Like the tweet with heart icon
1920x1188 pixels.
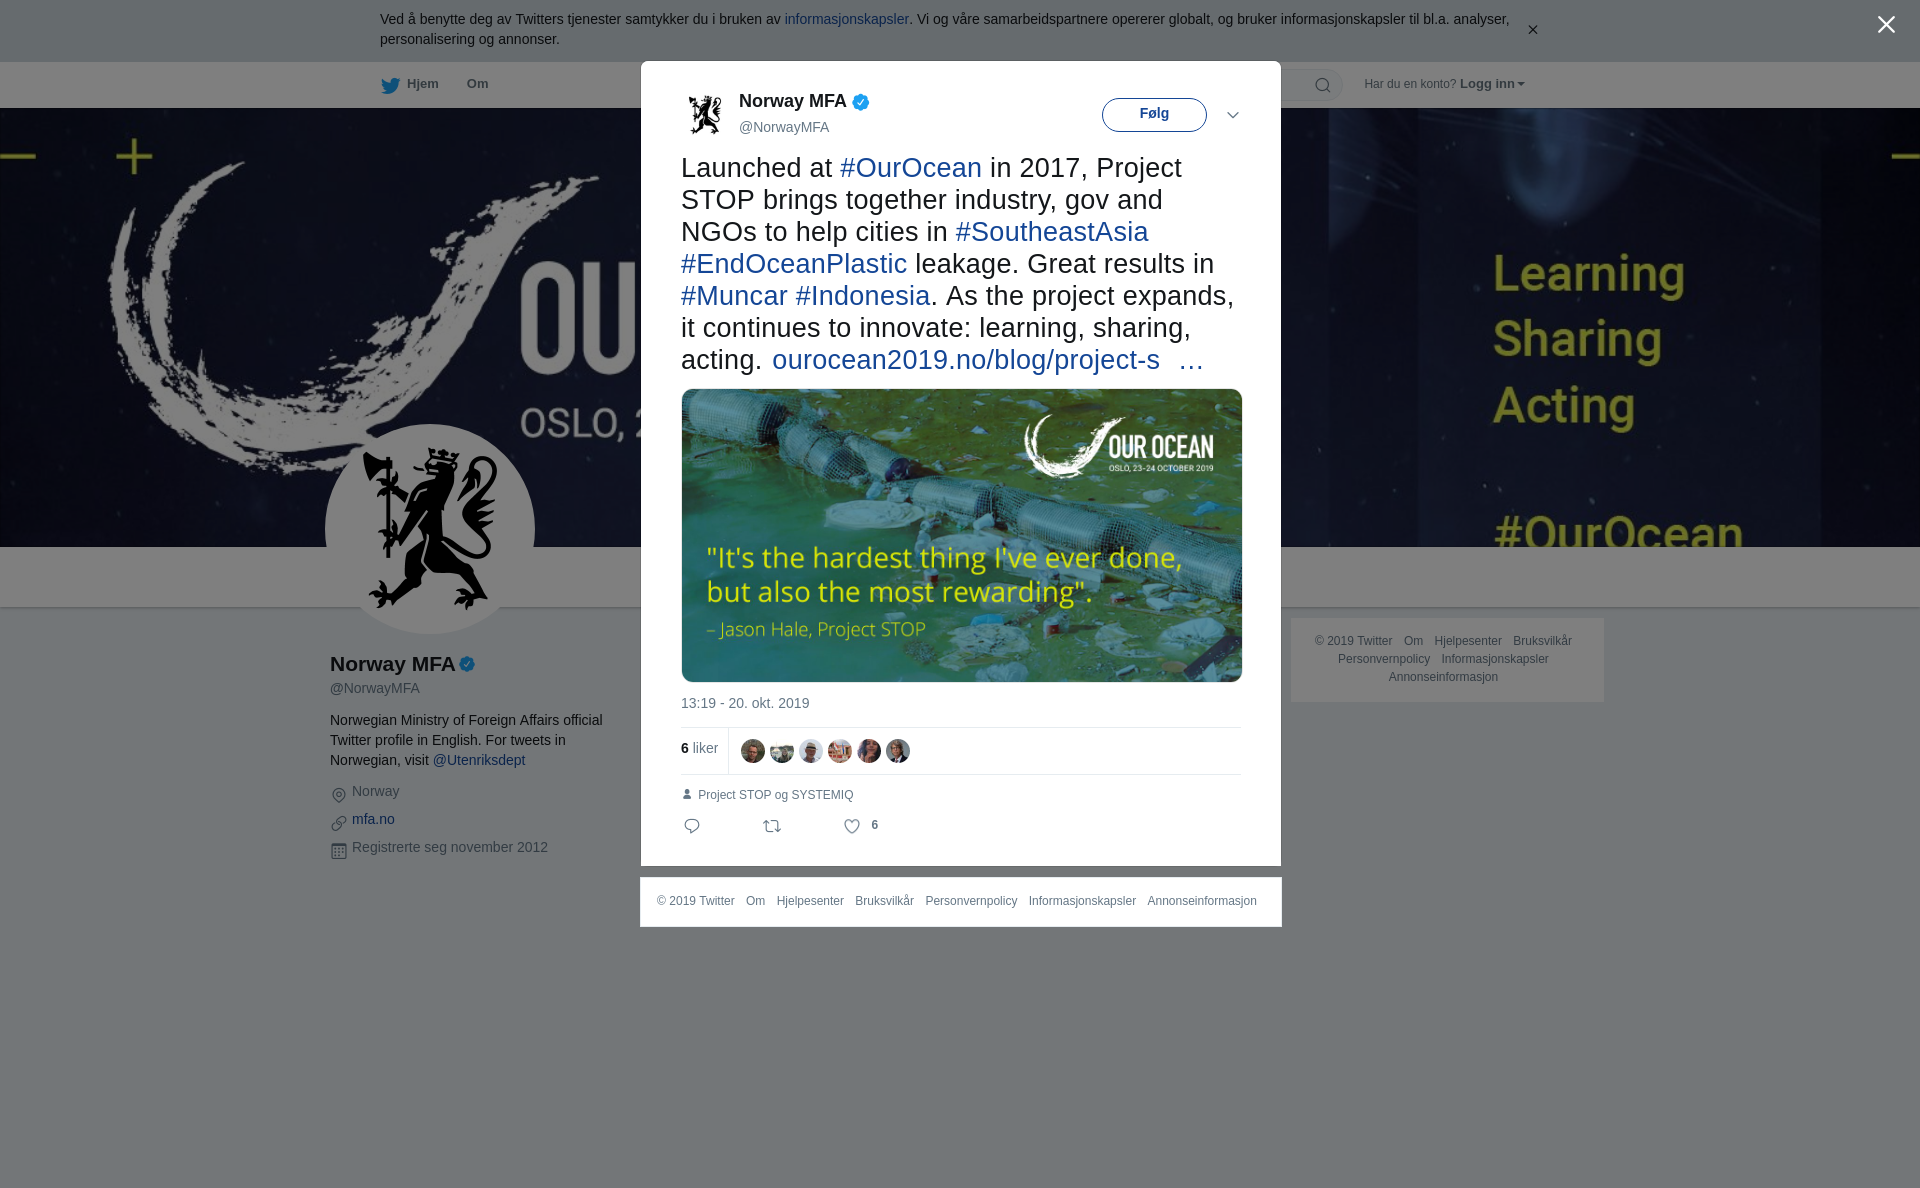852,826
